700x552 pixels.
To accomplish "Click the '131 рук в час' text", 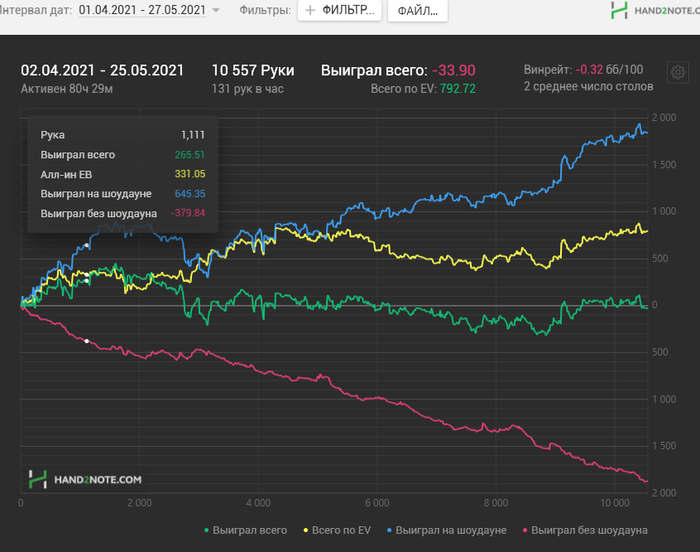I will [247, 89].
